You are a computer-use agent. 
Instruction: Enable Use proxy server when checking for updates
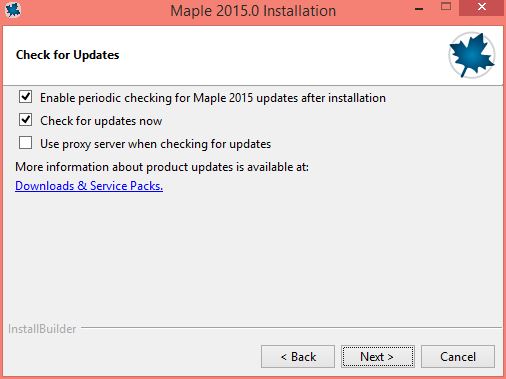[x=26, y=143]
